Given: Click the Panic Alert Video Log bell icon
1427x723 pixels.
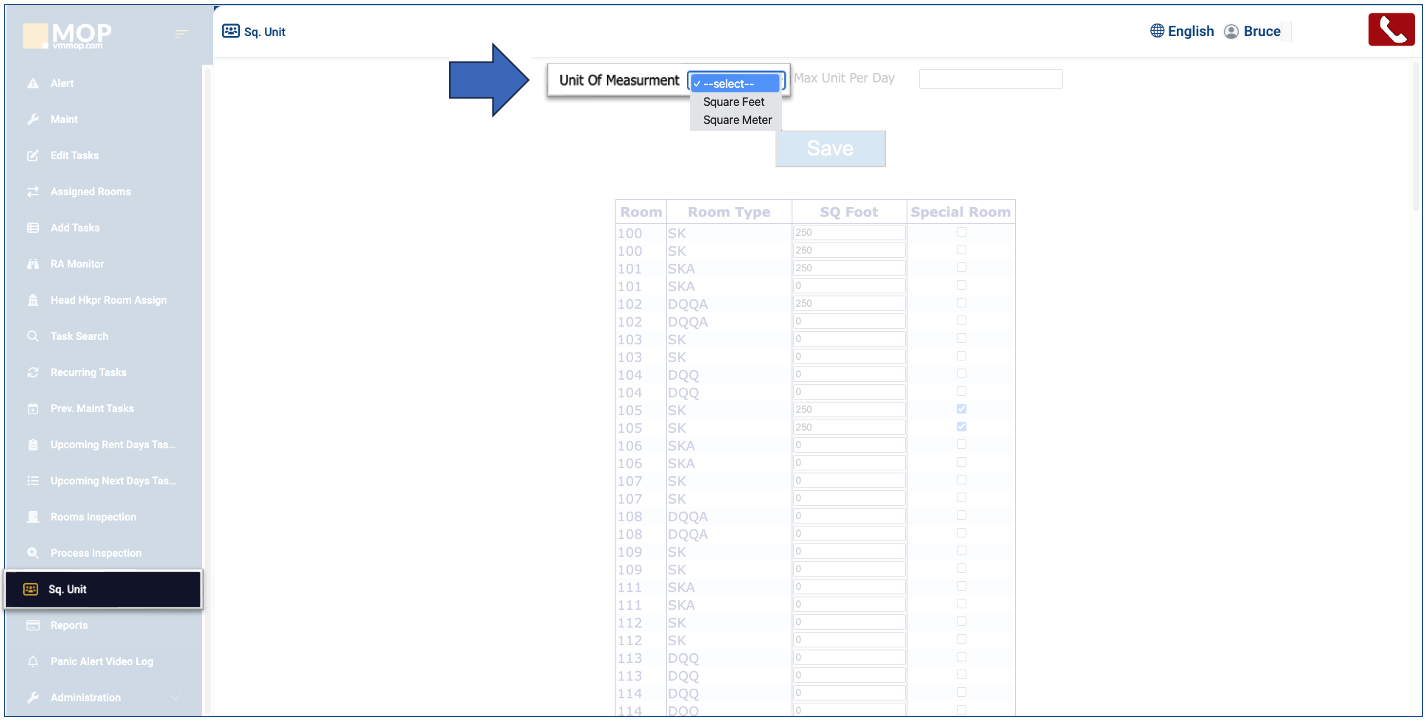Looking at the screenshot, I should pos(33,662).
